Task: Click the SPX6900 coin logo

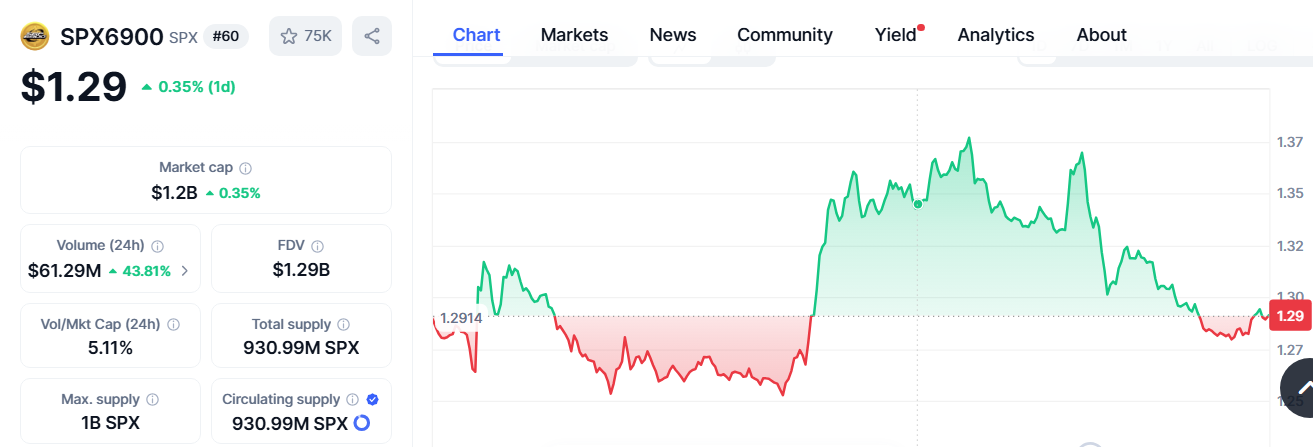Action: tap(35, 37)
